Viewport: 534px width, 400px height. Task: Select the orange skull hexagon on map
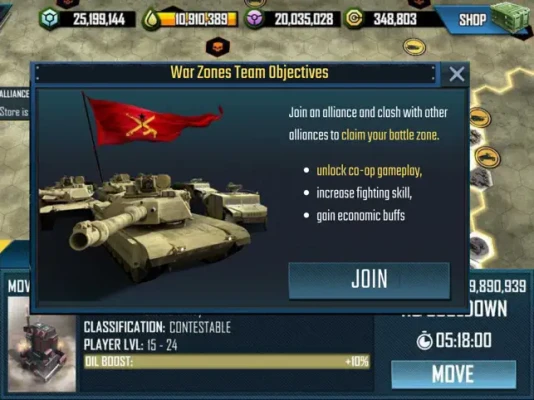pyautogui.click(x=218, y=47)
